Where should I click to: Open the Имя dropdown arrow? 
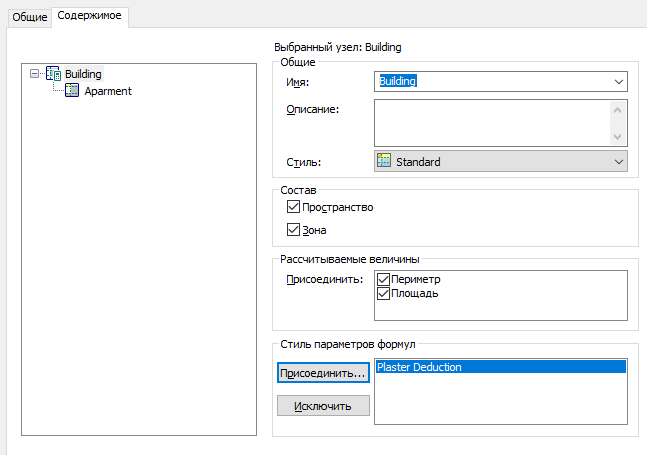pyautogui.click(x=619, y=81)
